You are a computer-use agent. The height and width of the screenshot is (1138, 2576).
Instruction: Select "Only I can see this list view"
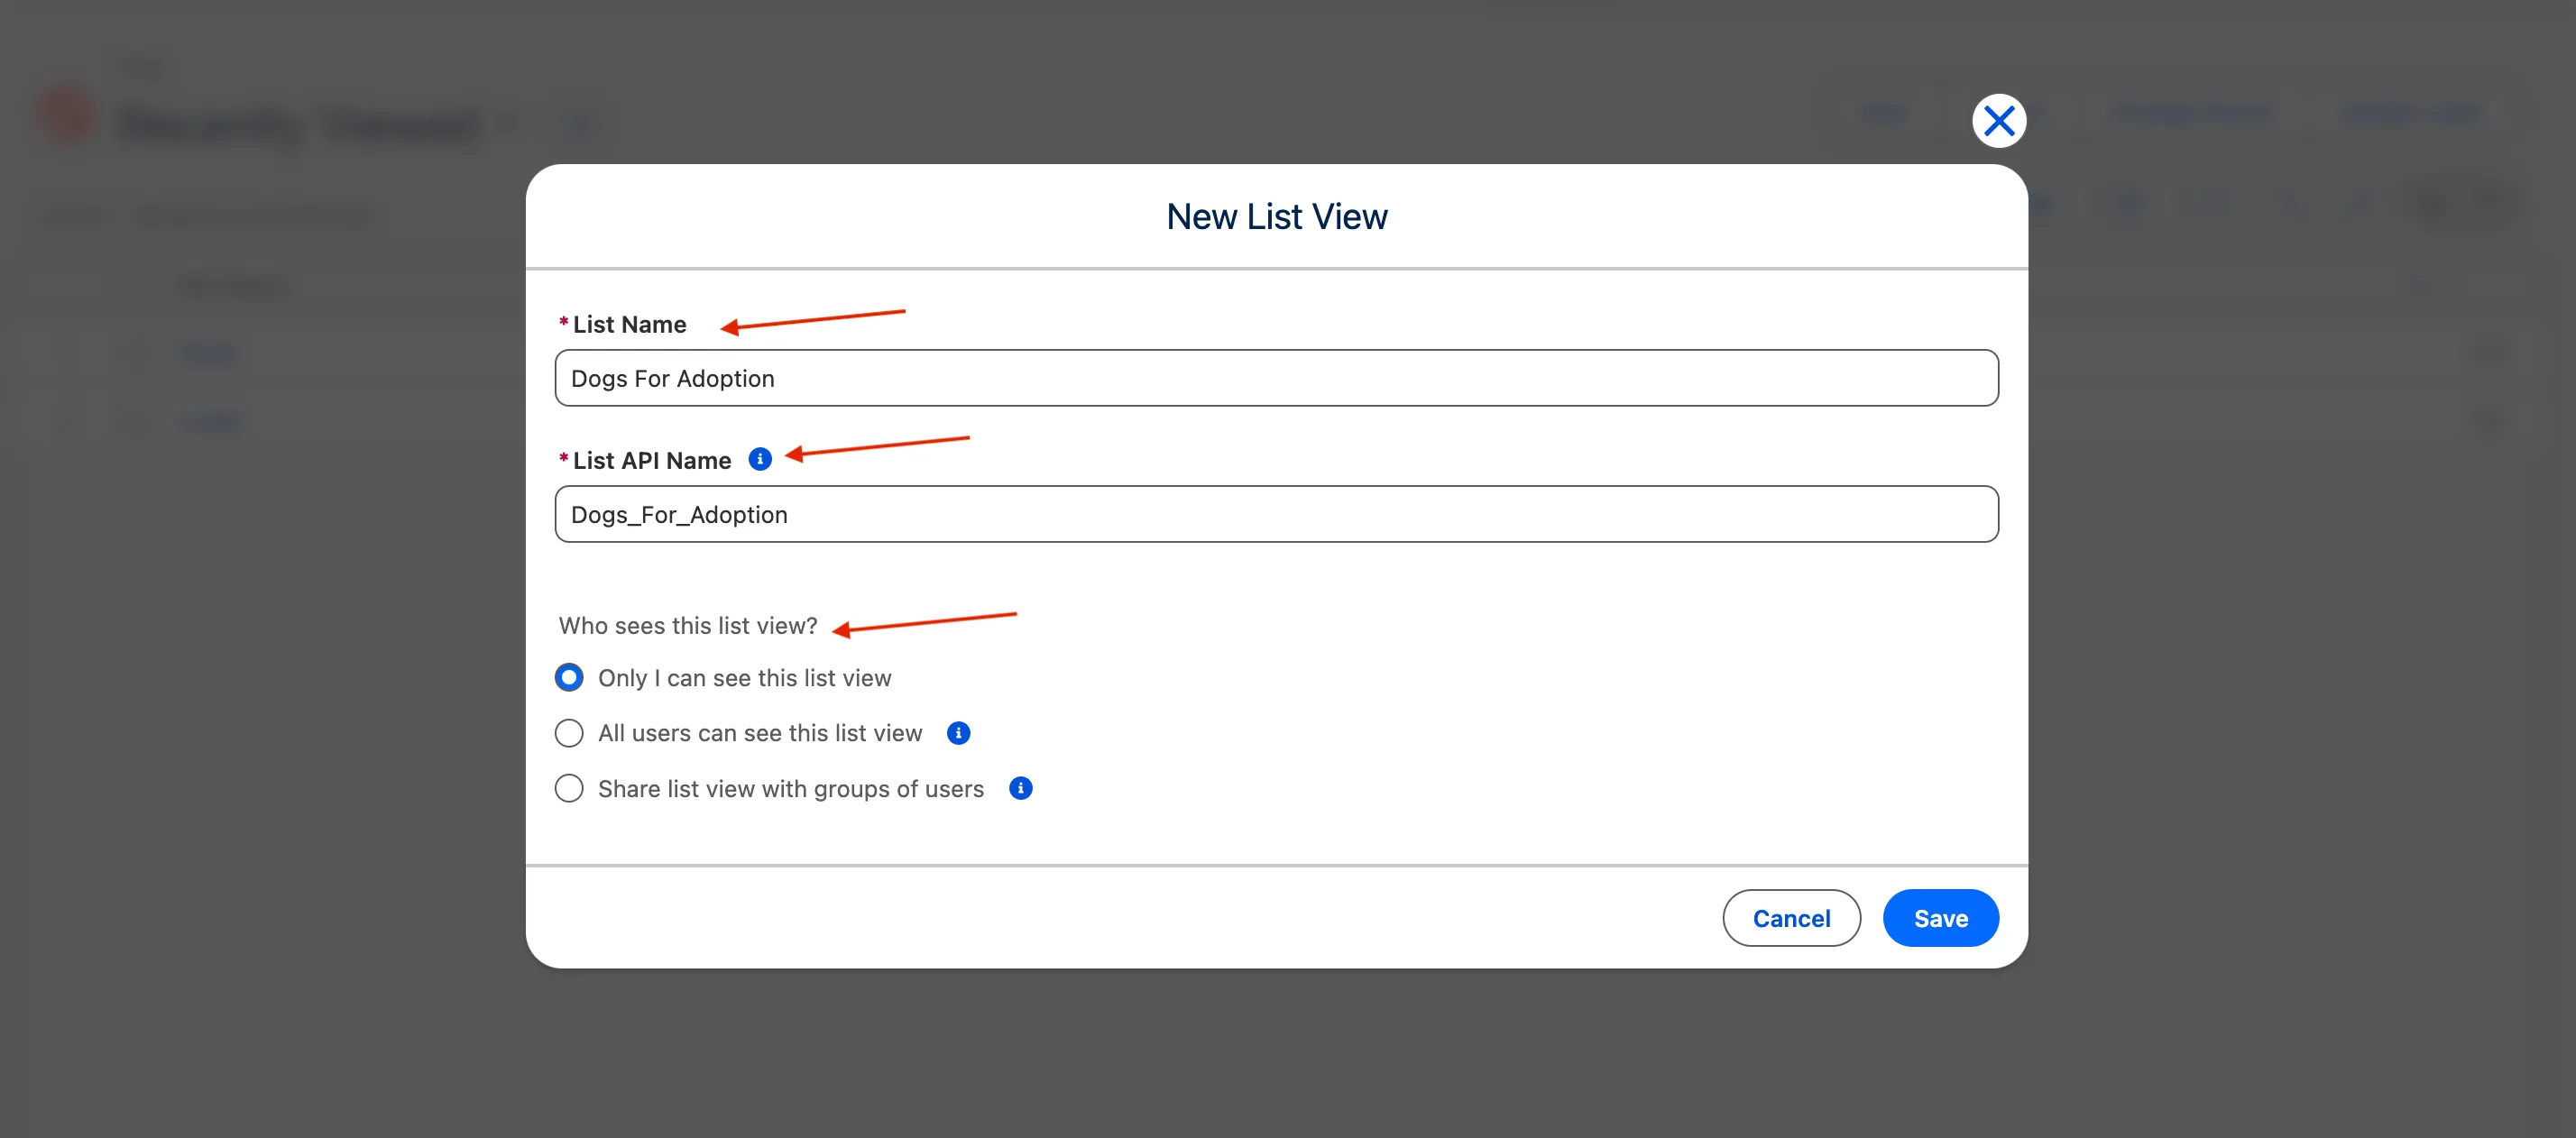[x=568, y=677]
